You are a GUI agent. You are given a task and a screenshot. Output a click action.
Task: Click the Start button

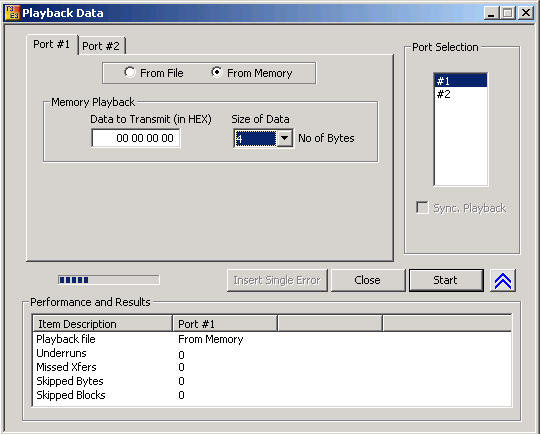click(x=446, y=280)
